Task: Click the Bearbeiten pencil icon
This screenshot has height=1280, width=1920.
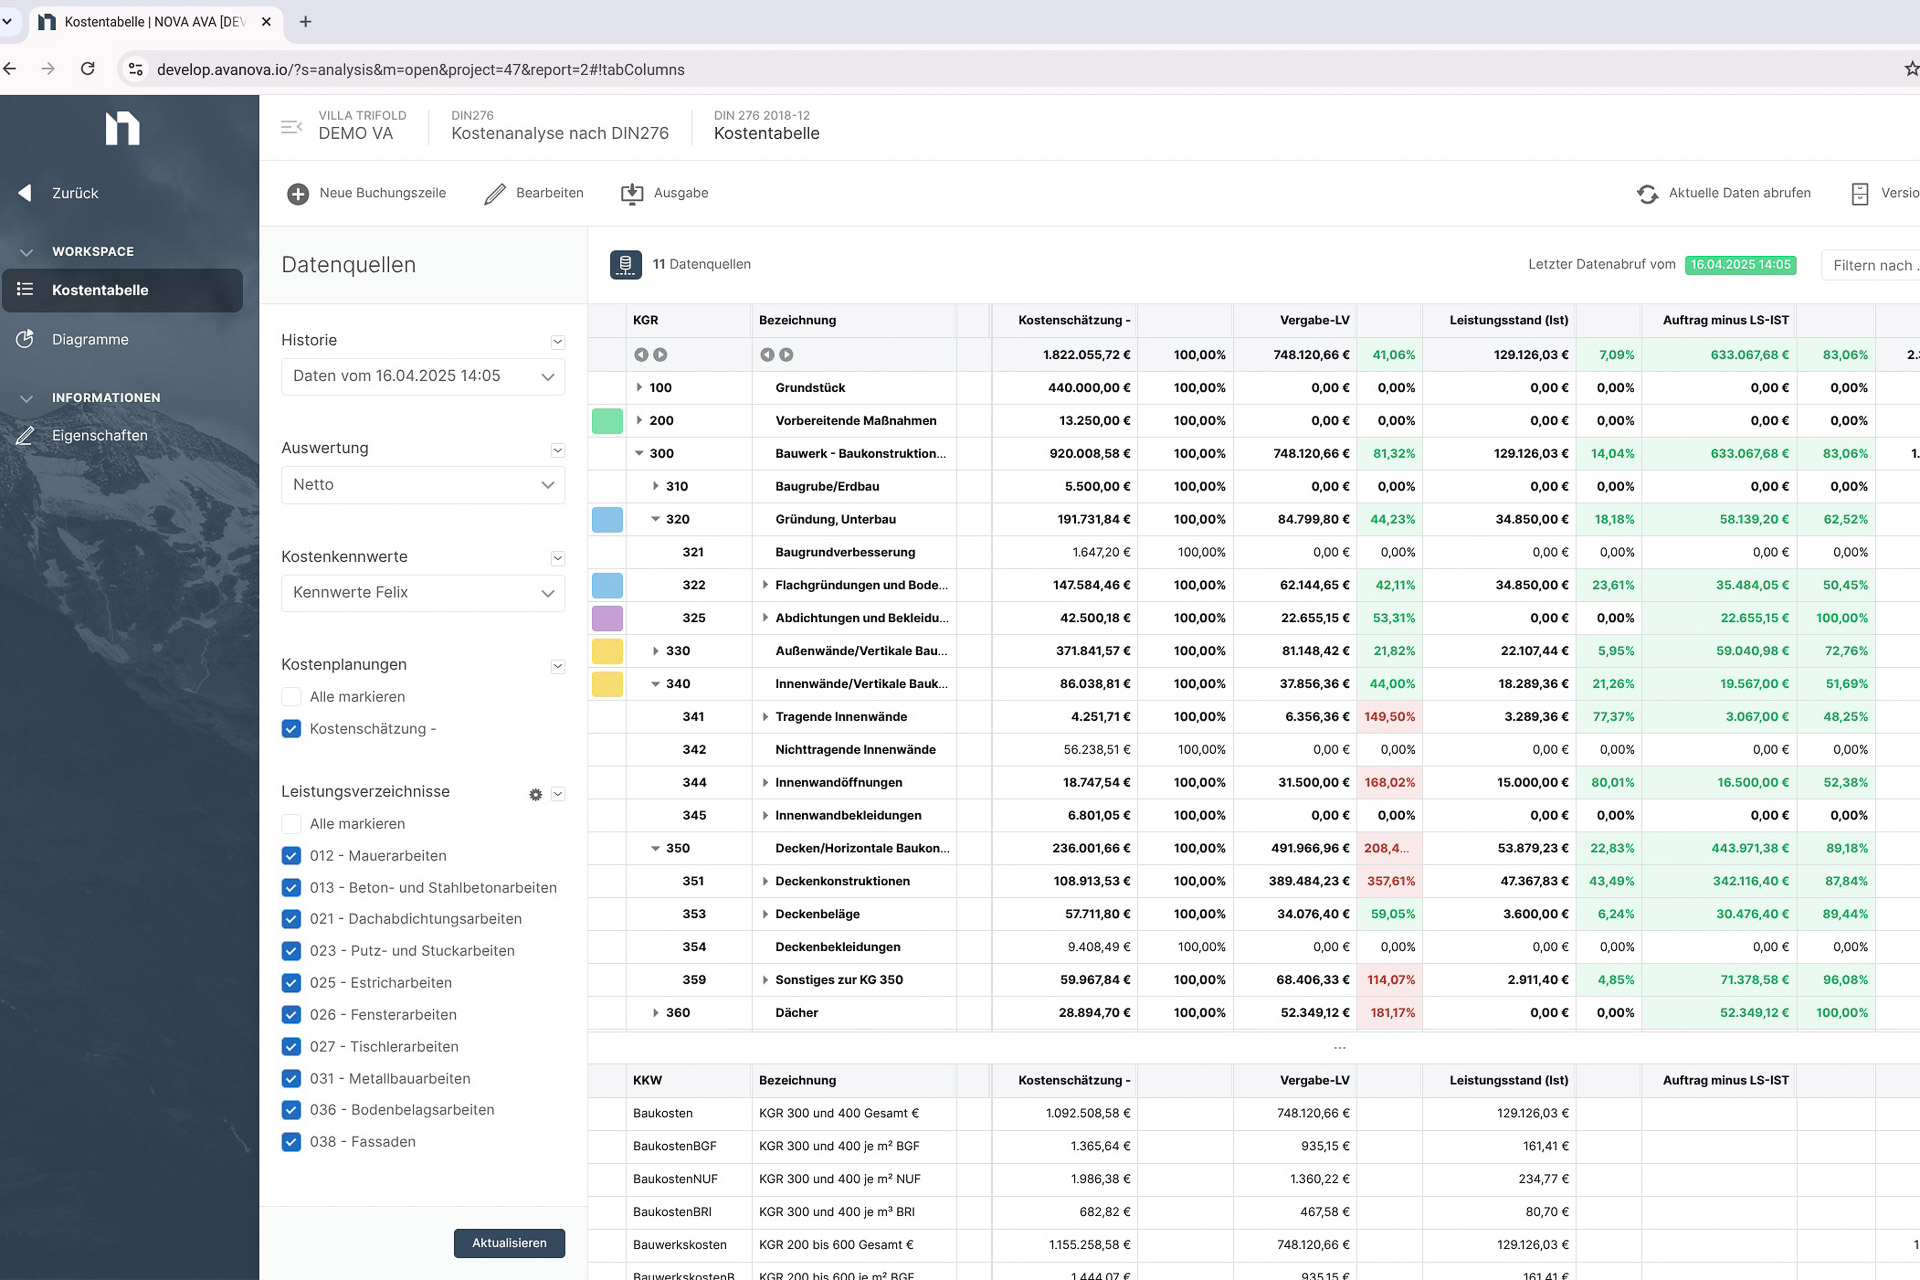Action: point(495,194)
